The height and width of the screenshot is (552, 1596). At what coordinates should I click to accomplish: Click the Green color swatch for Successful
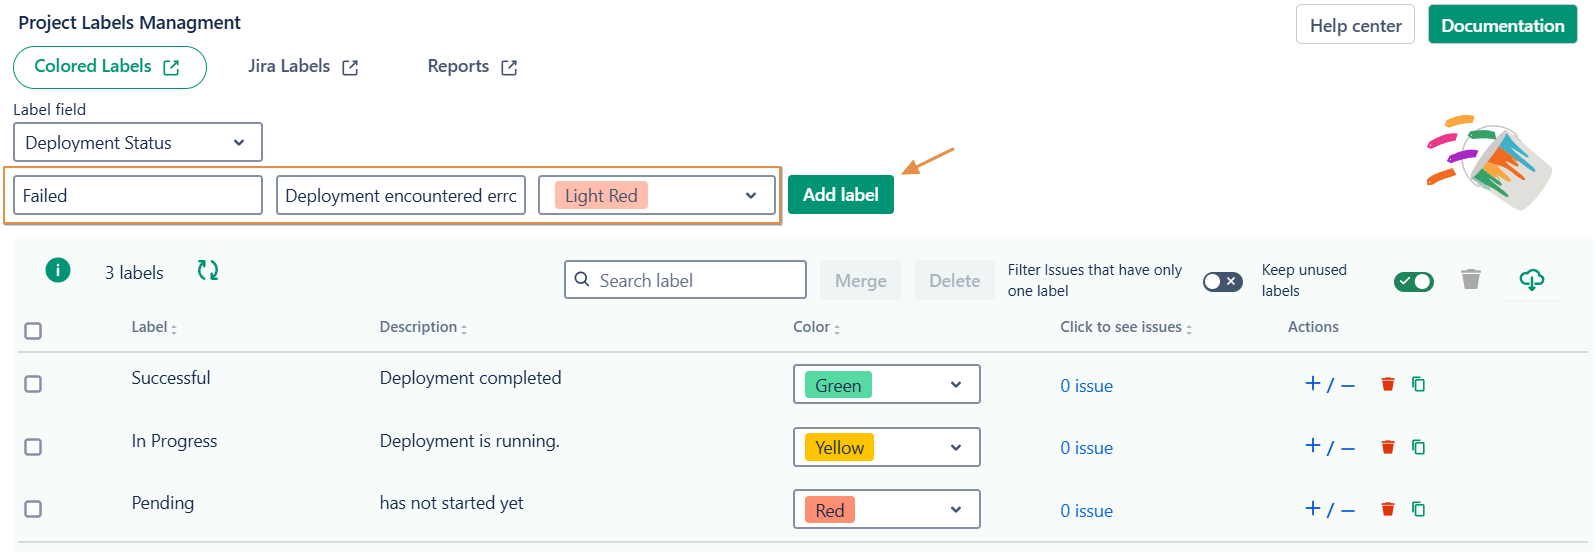(838, 385)
